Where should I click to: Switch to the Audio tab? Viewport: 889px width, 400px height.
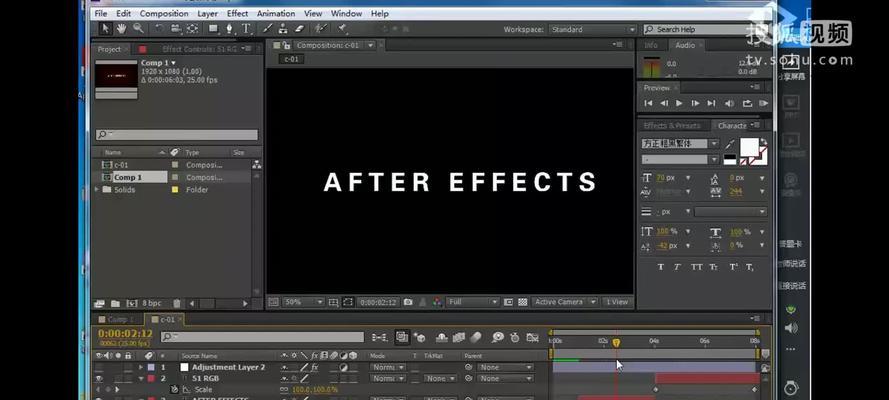(x=685, y=45)
